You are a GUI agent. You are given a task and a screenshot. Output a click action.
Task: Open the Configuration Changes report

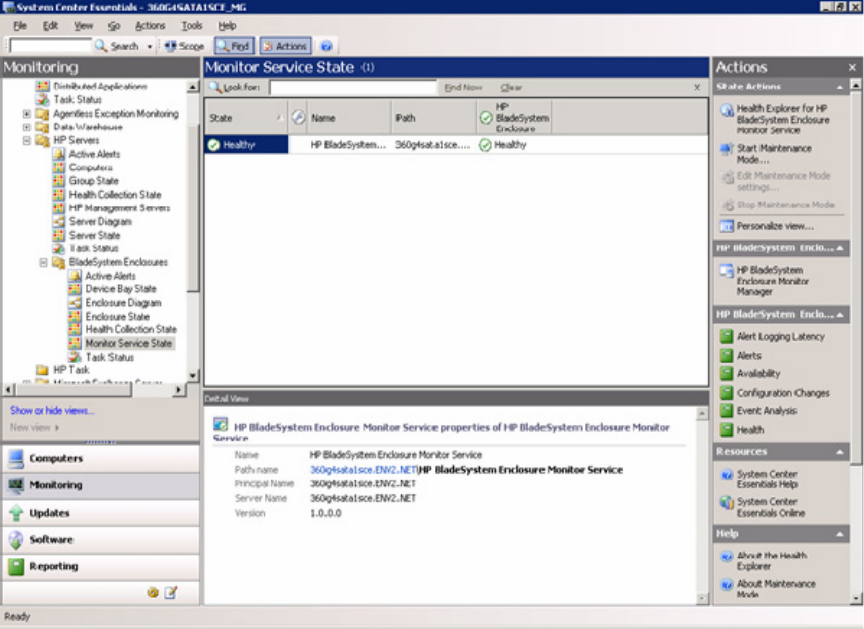pyautogui.click(x=782, y=393)
